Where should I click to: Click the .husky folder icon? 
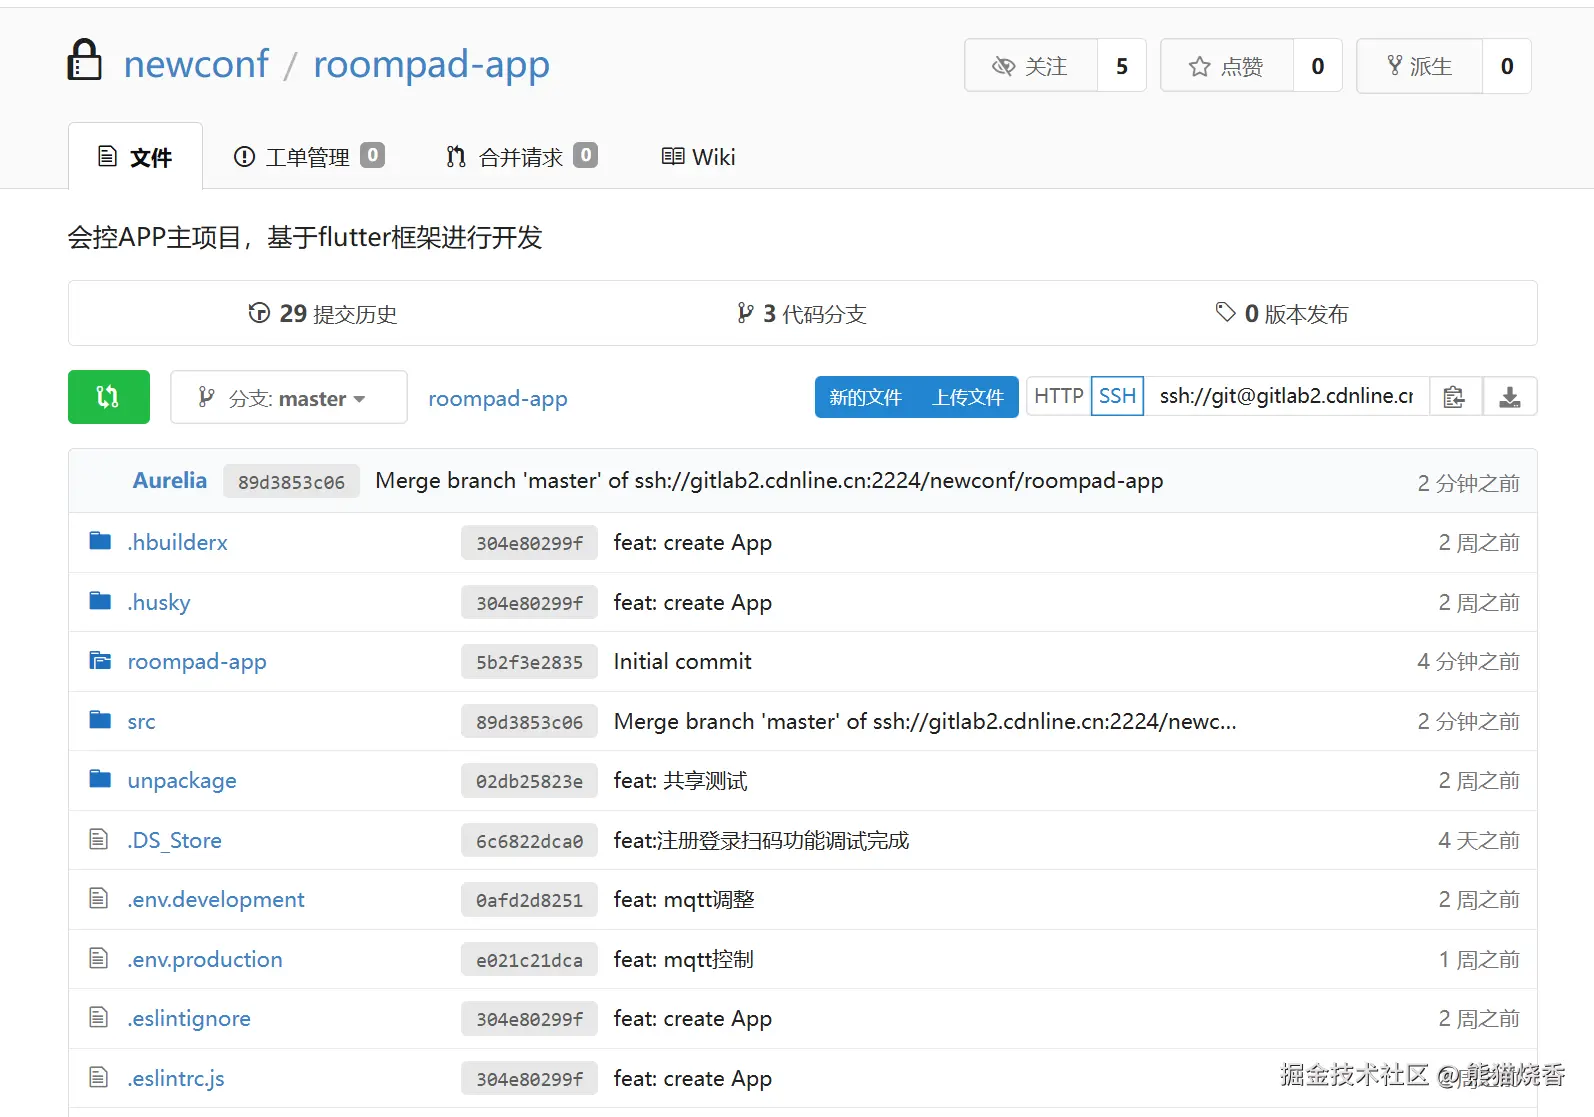pos(100,601)
